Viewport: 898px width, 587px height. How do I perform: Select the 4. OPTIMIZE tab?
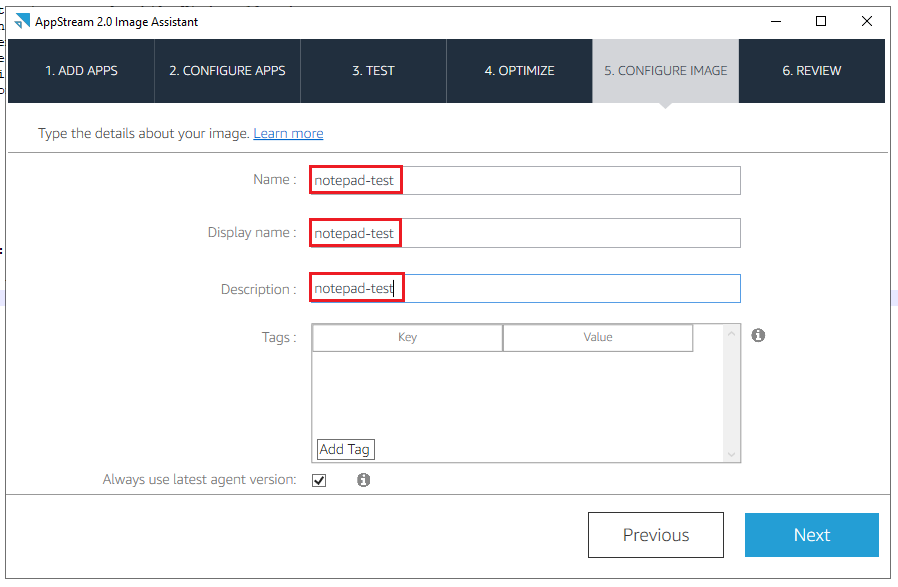[519, 71]
